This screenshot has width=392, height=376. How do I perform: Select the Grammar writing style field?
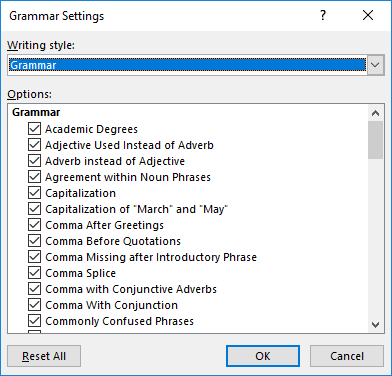(187, 65)
